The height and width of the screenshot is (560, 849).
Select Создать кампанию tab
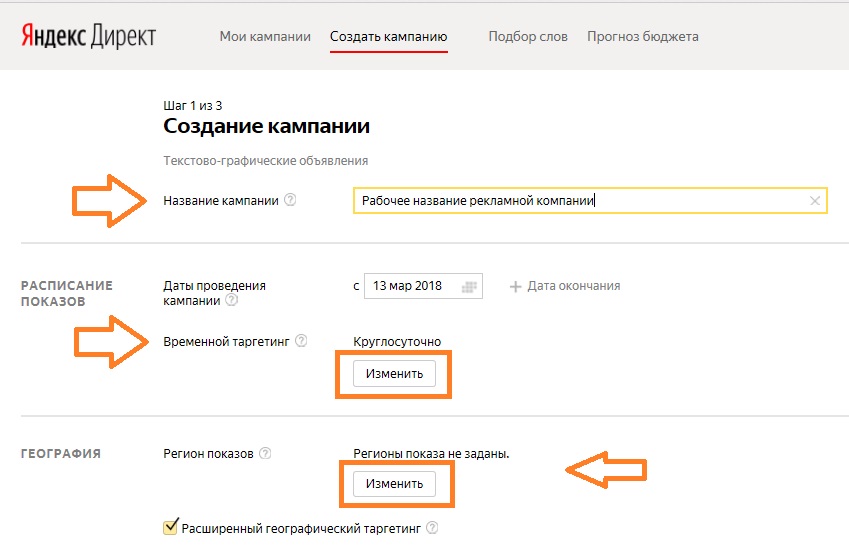(388, 36)
